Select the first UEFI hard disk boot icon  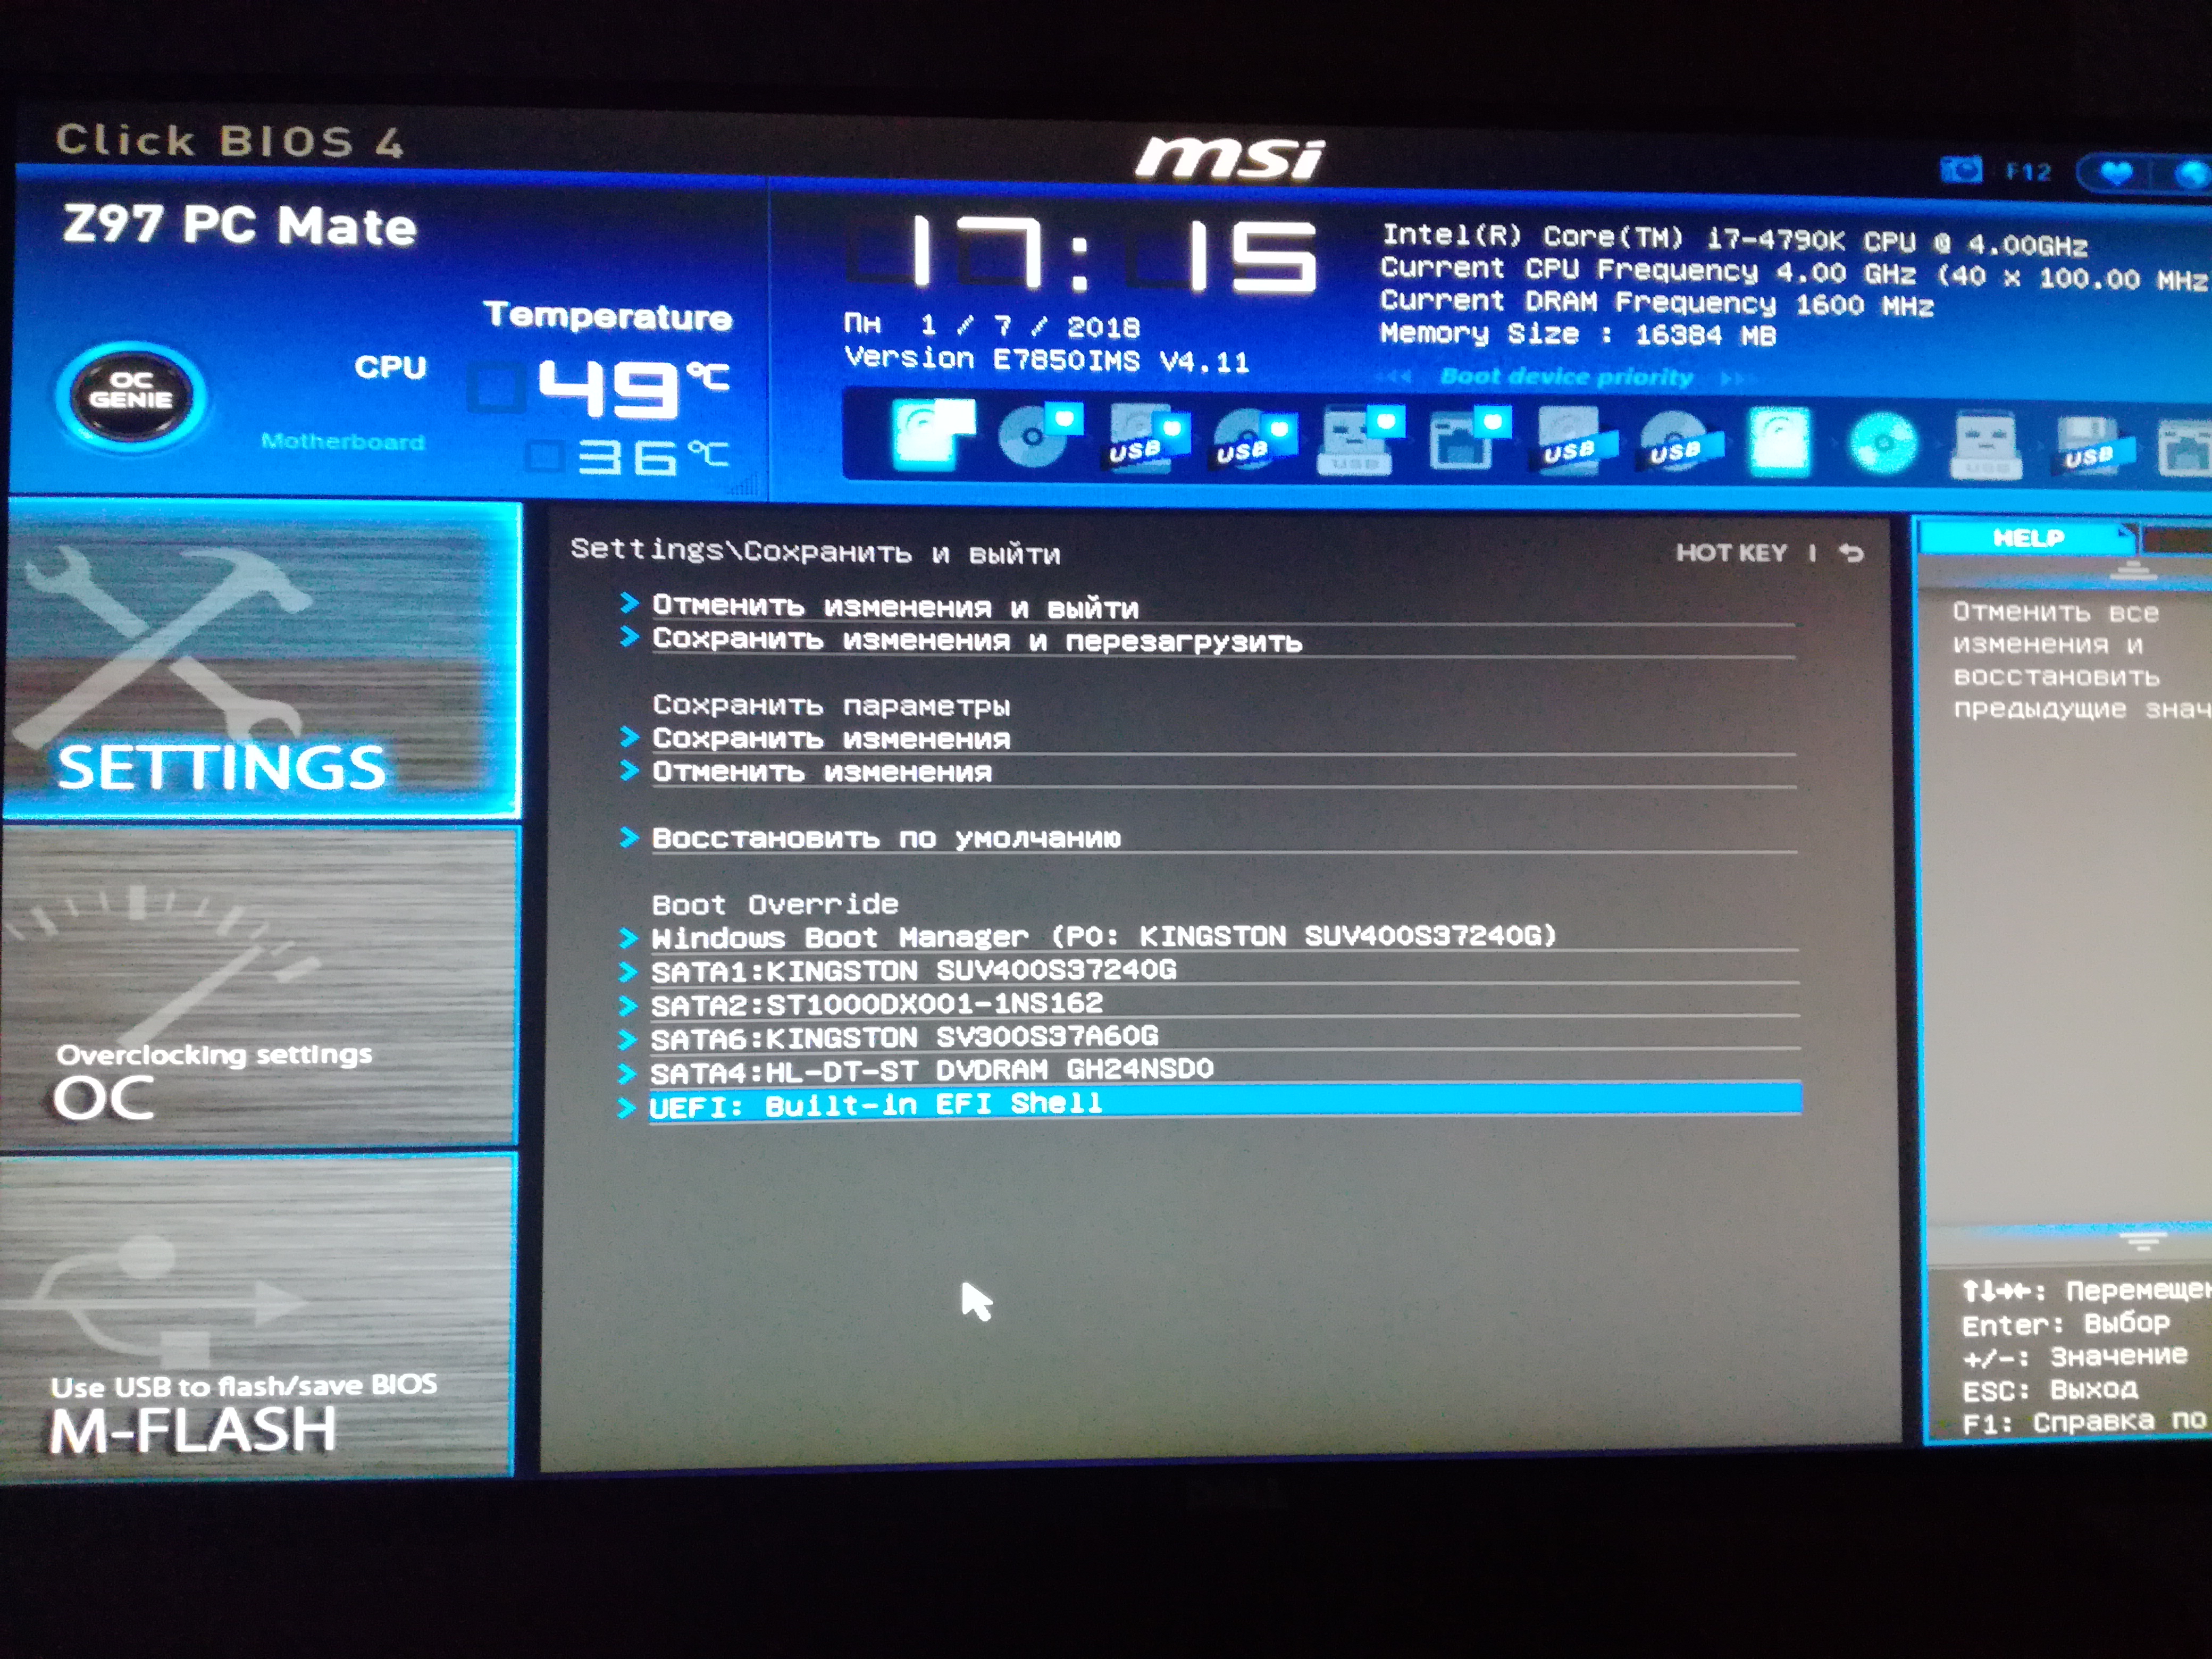point(932,435)
